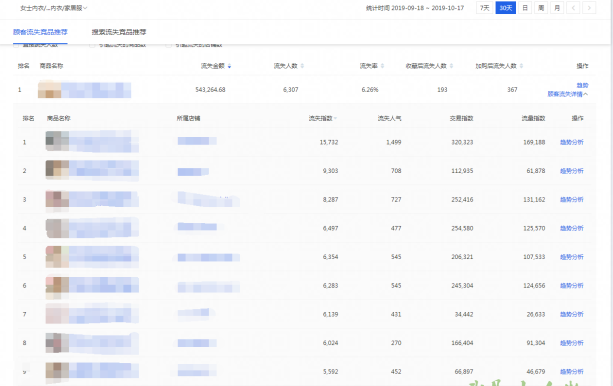Click thumbnail of inner row 2
Viewport: 613px width, 386px height.
[x=57, y=170]
